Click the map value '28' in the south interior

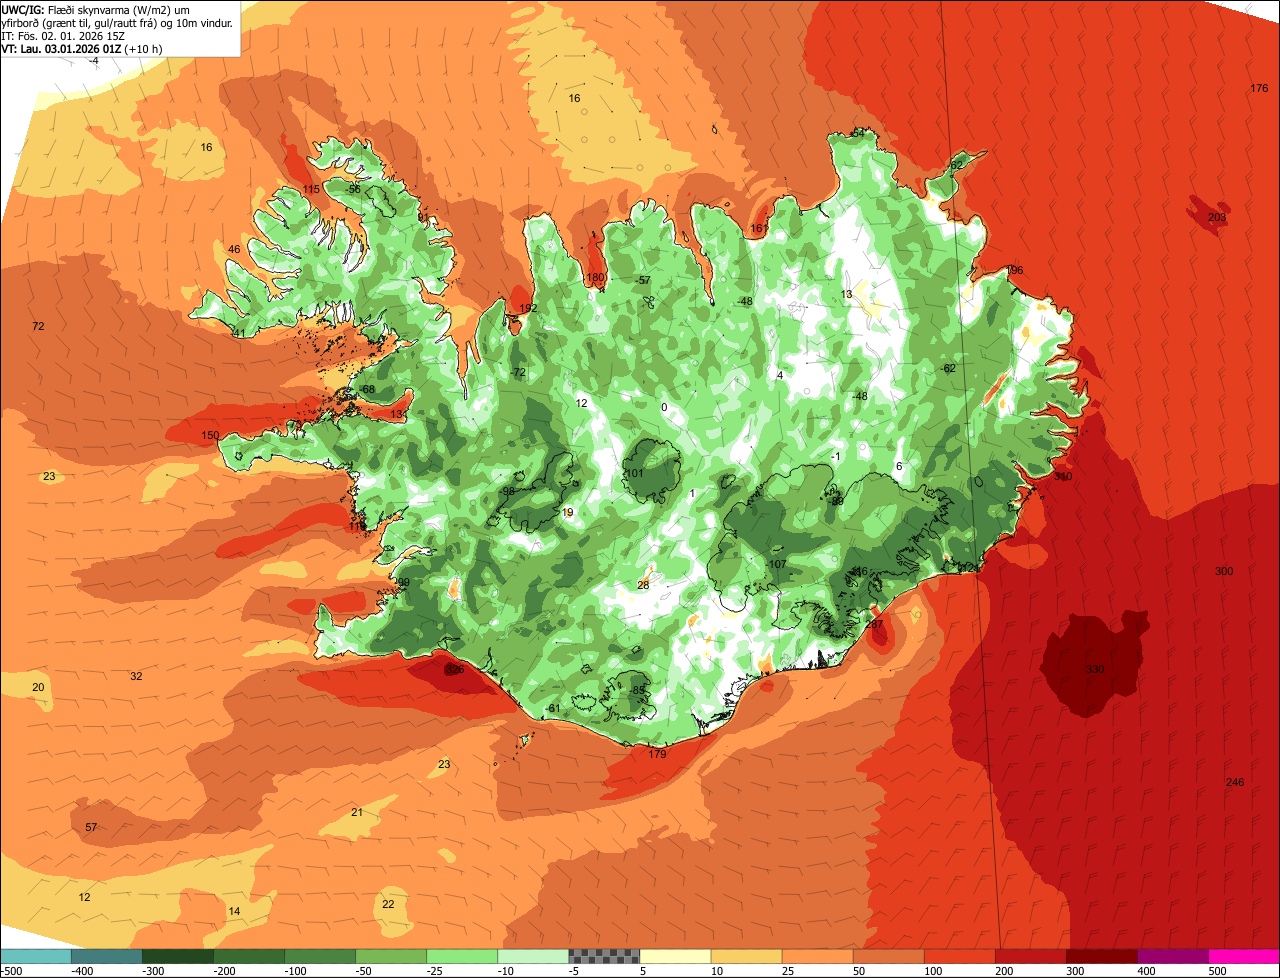[x=643, y=585]
